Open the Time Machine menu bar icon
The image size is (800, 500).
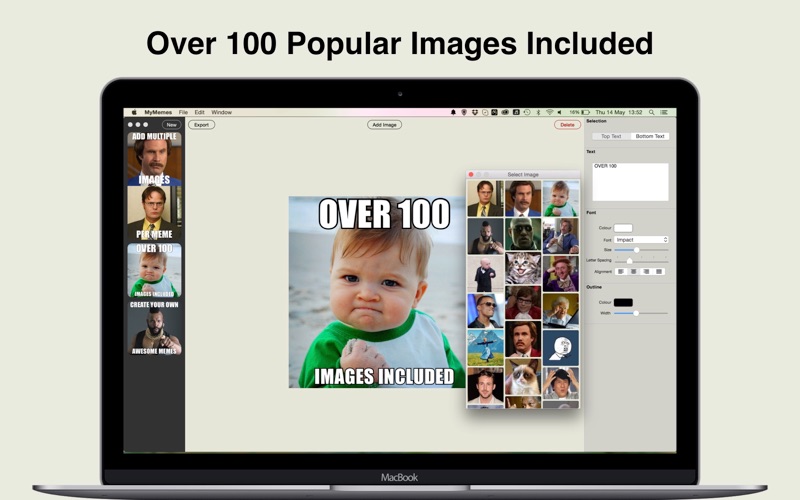point(527,112)
